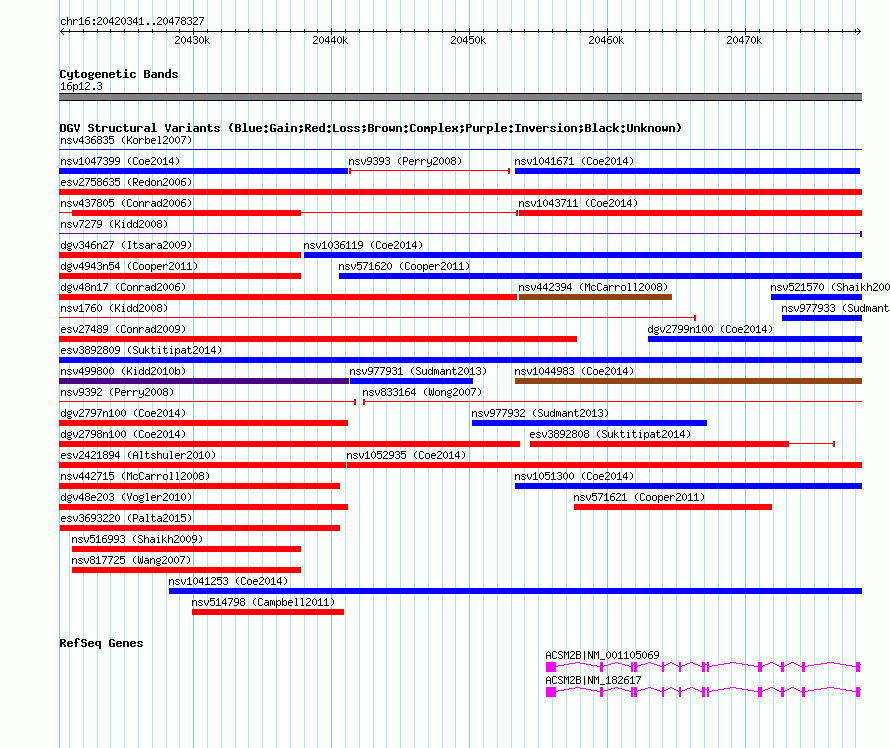Click the RefSeq Genes track title

pyautogui.click(x=101, y=643)
